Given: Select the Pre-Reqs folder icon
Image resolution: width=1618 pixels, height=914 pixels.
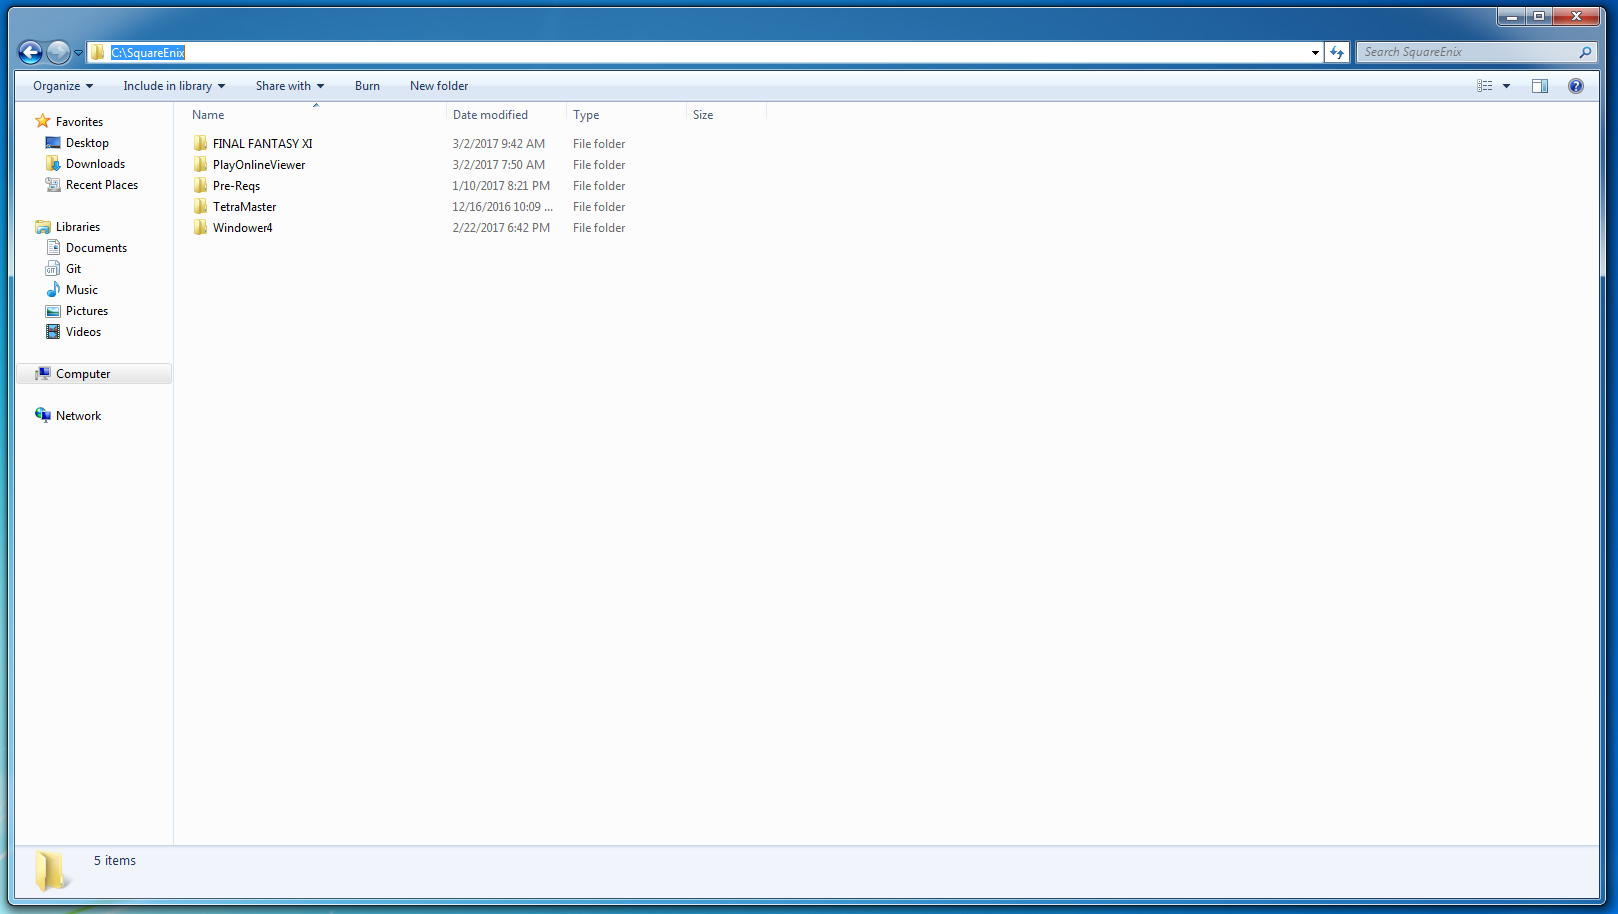Looking at the screenshot, I should point(201,185).
